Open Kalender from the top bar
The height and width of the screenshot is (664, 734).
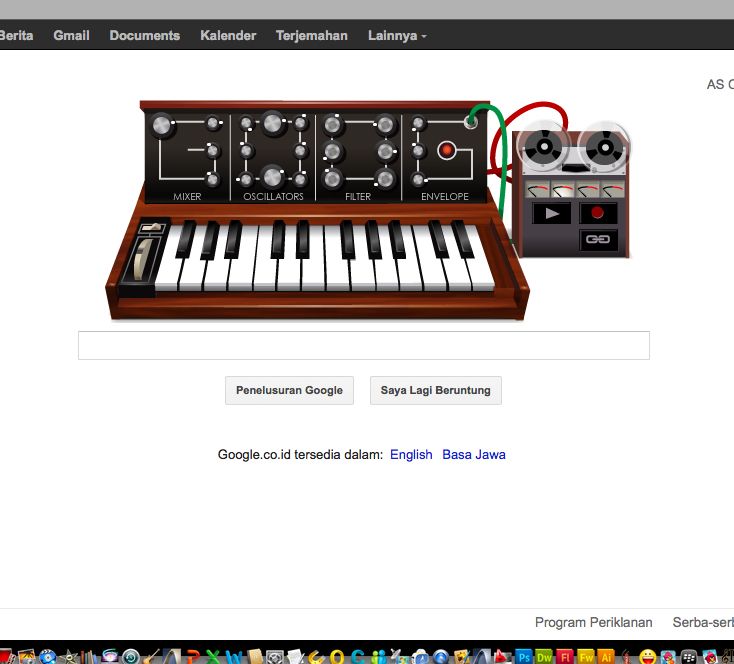[x=228, y=36]
